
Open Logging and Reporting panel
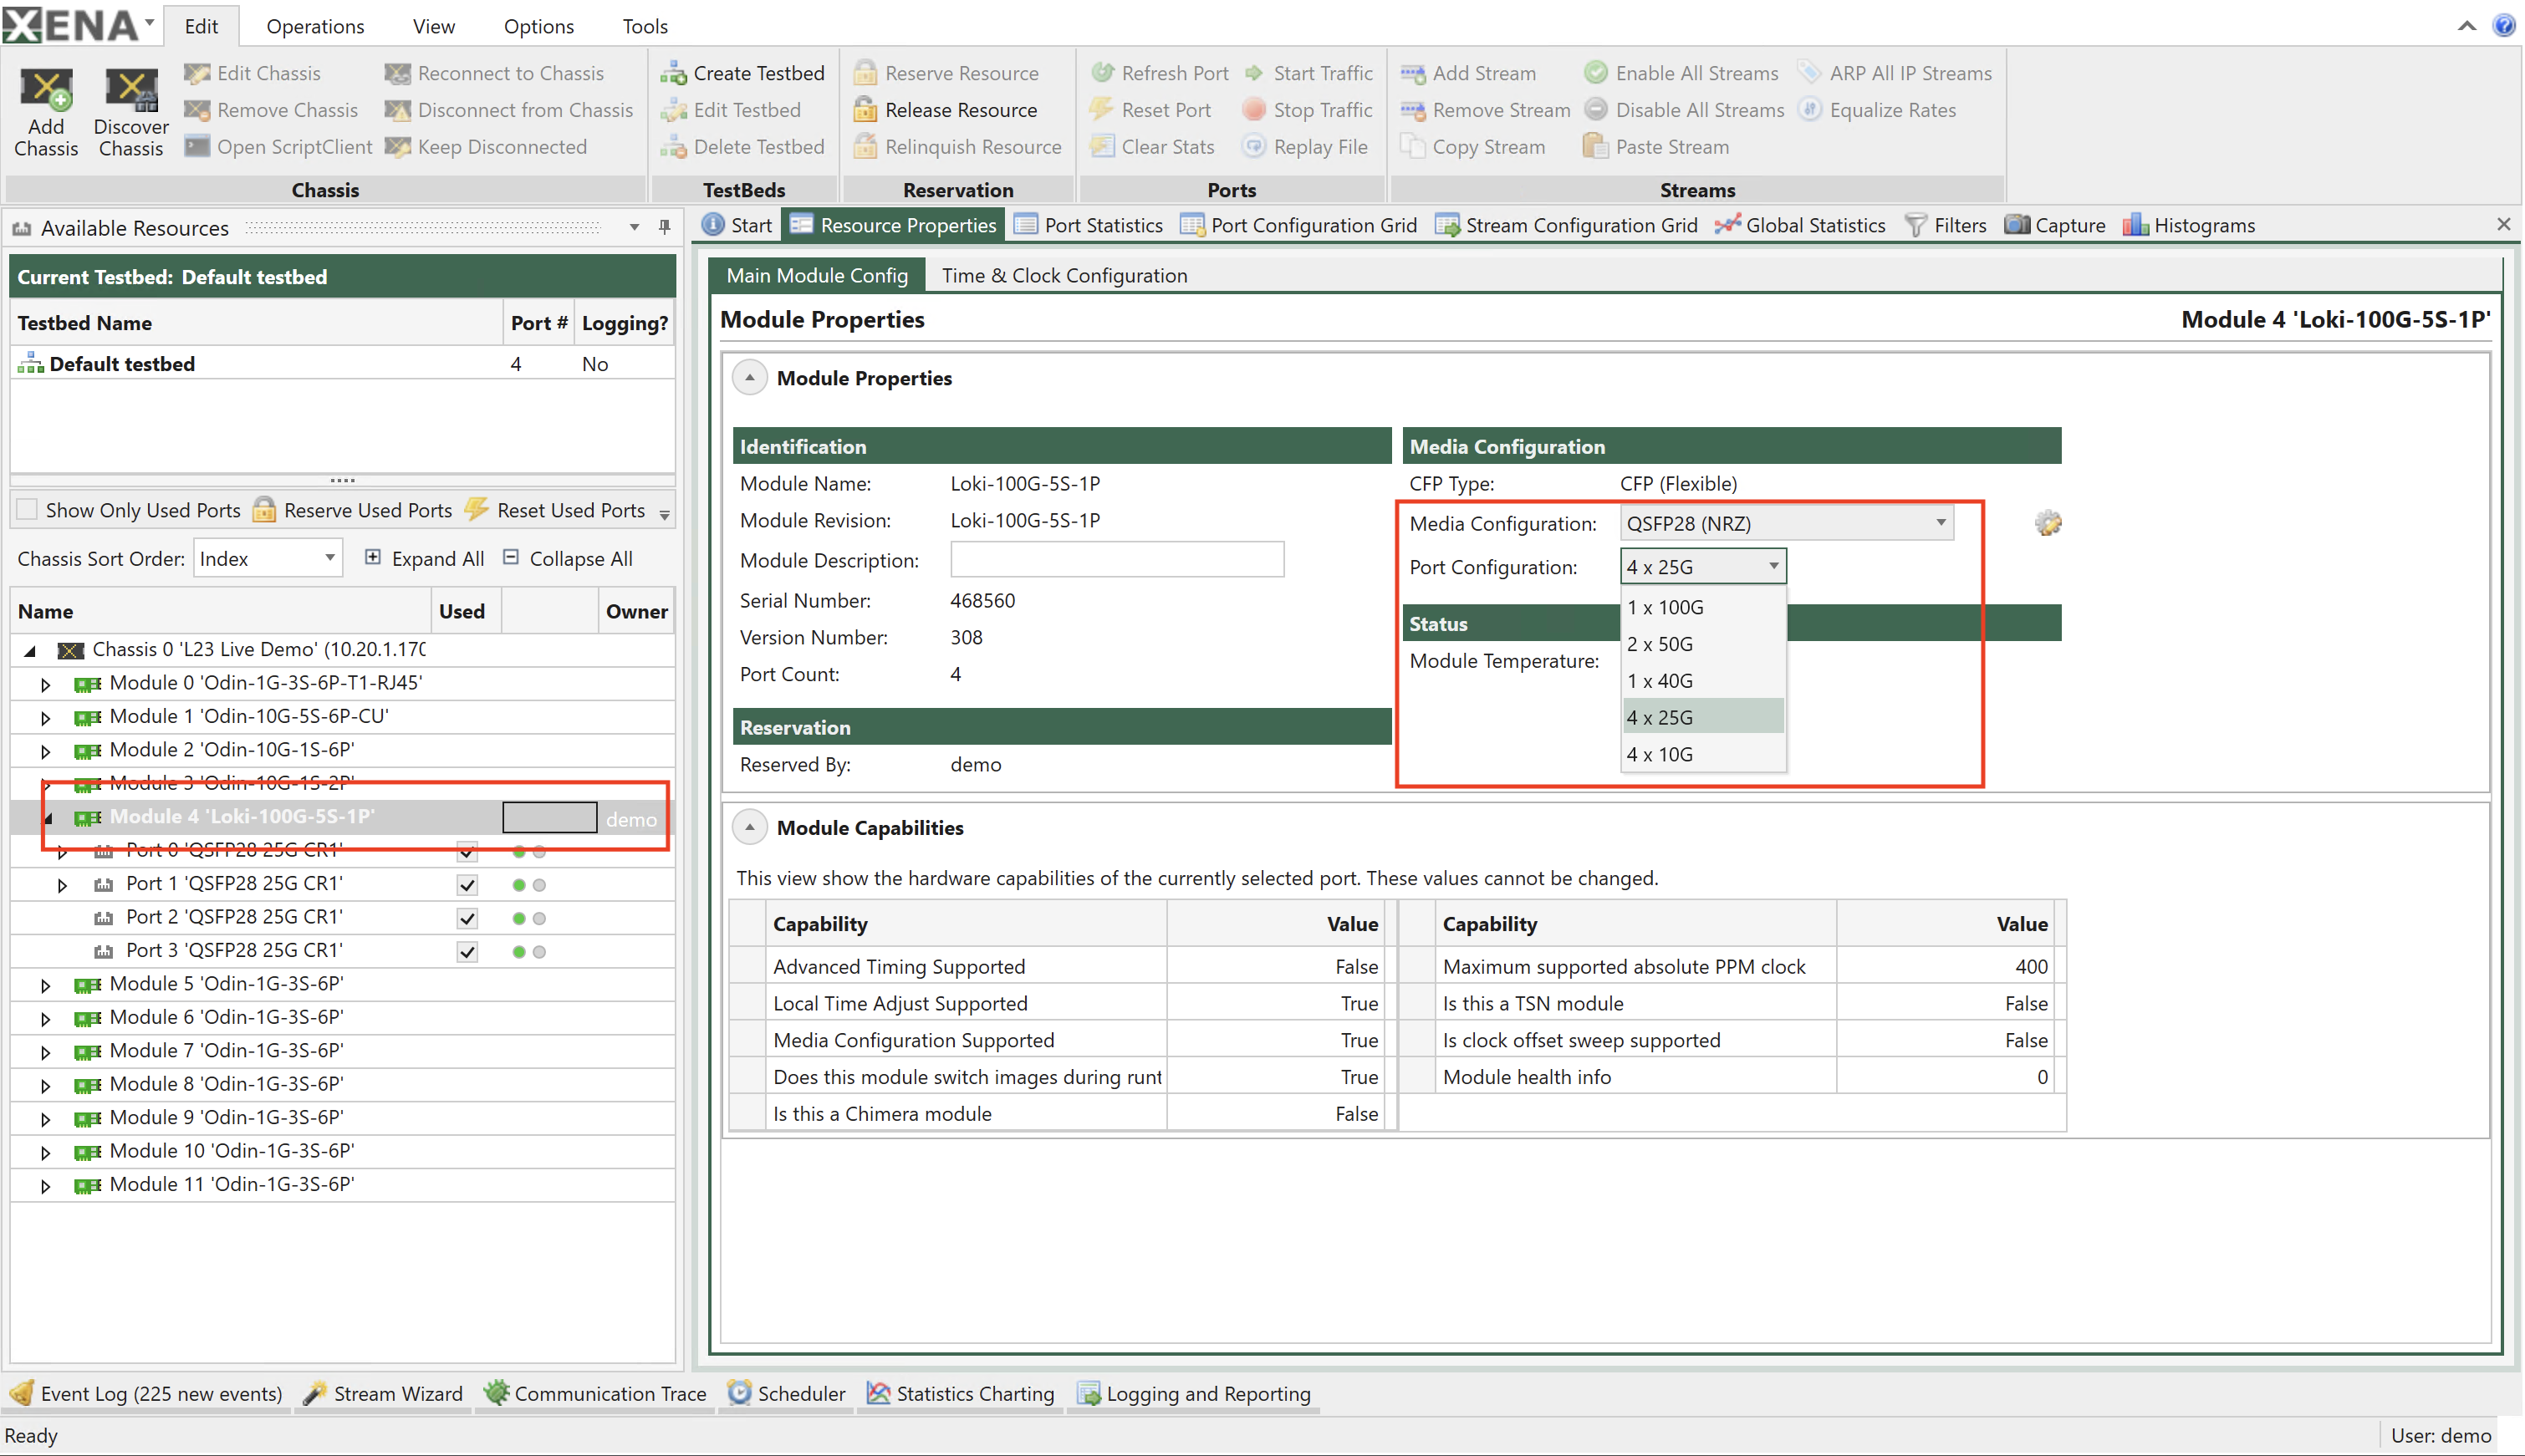[1194, 1393]
